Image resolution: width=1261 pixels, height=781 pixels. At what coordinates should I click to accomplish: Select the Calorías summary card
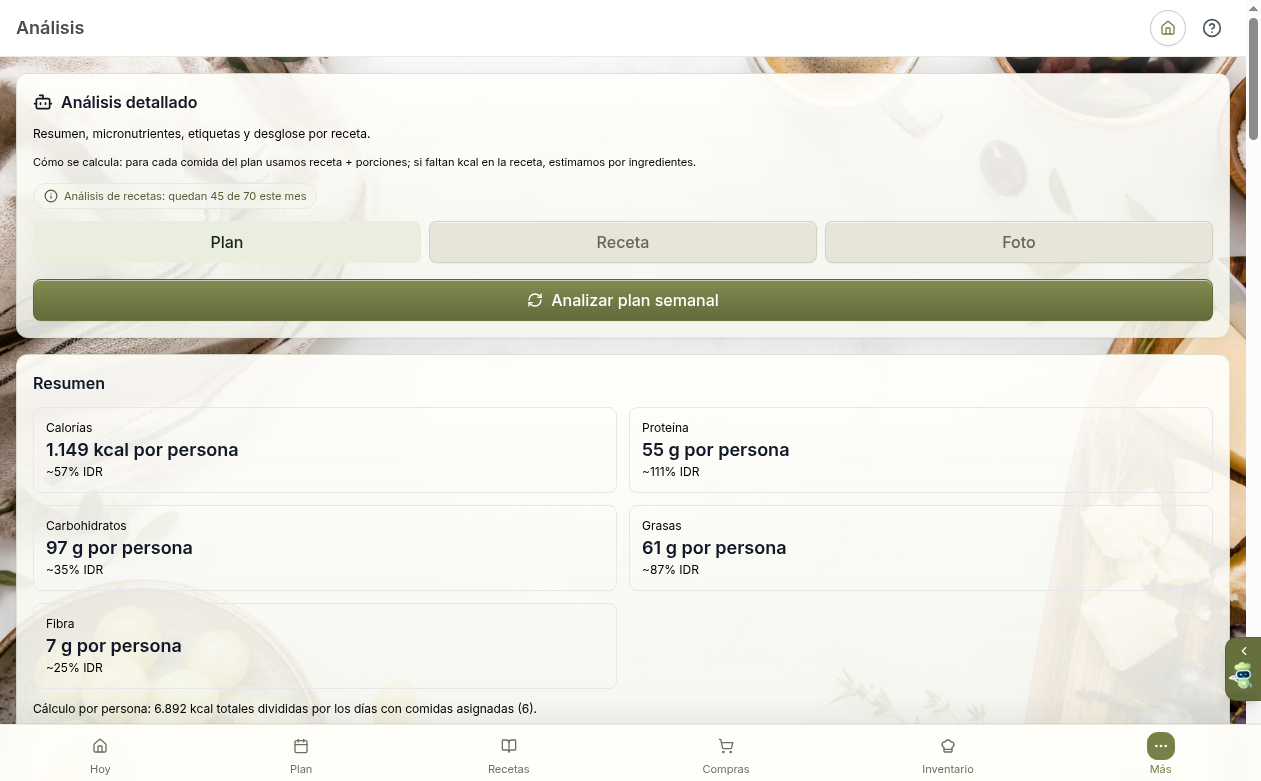(x=325, y=450)
